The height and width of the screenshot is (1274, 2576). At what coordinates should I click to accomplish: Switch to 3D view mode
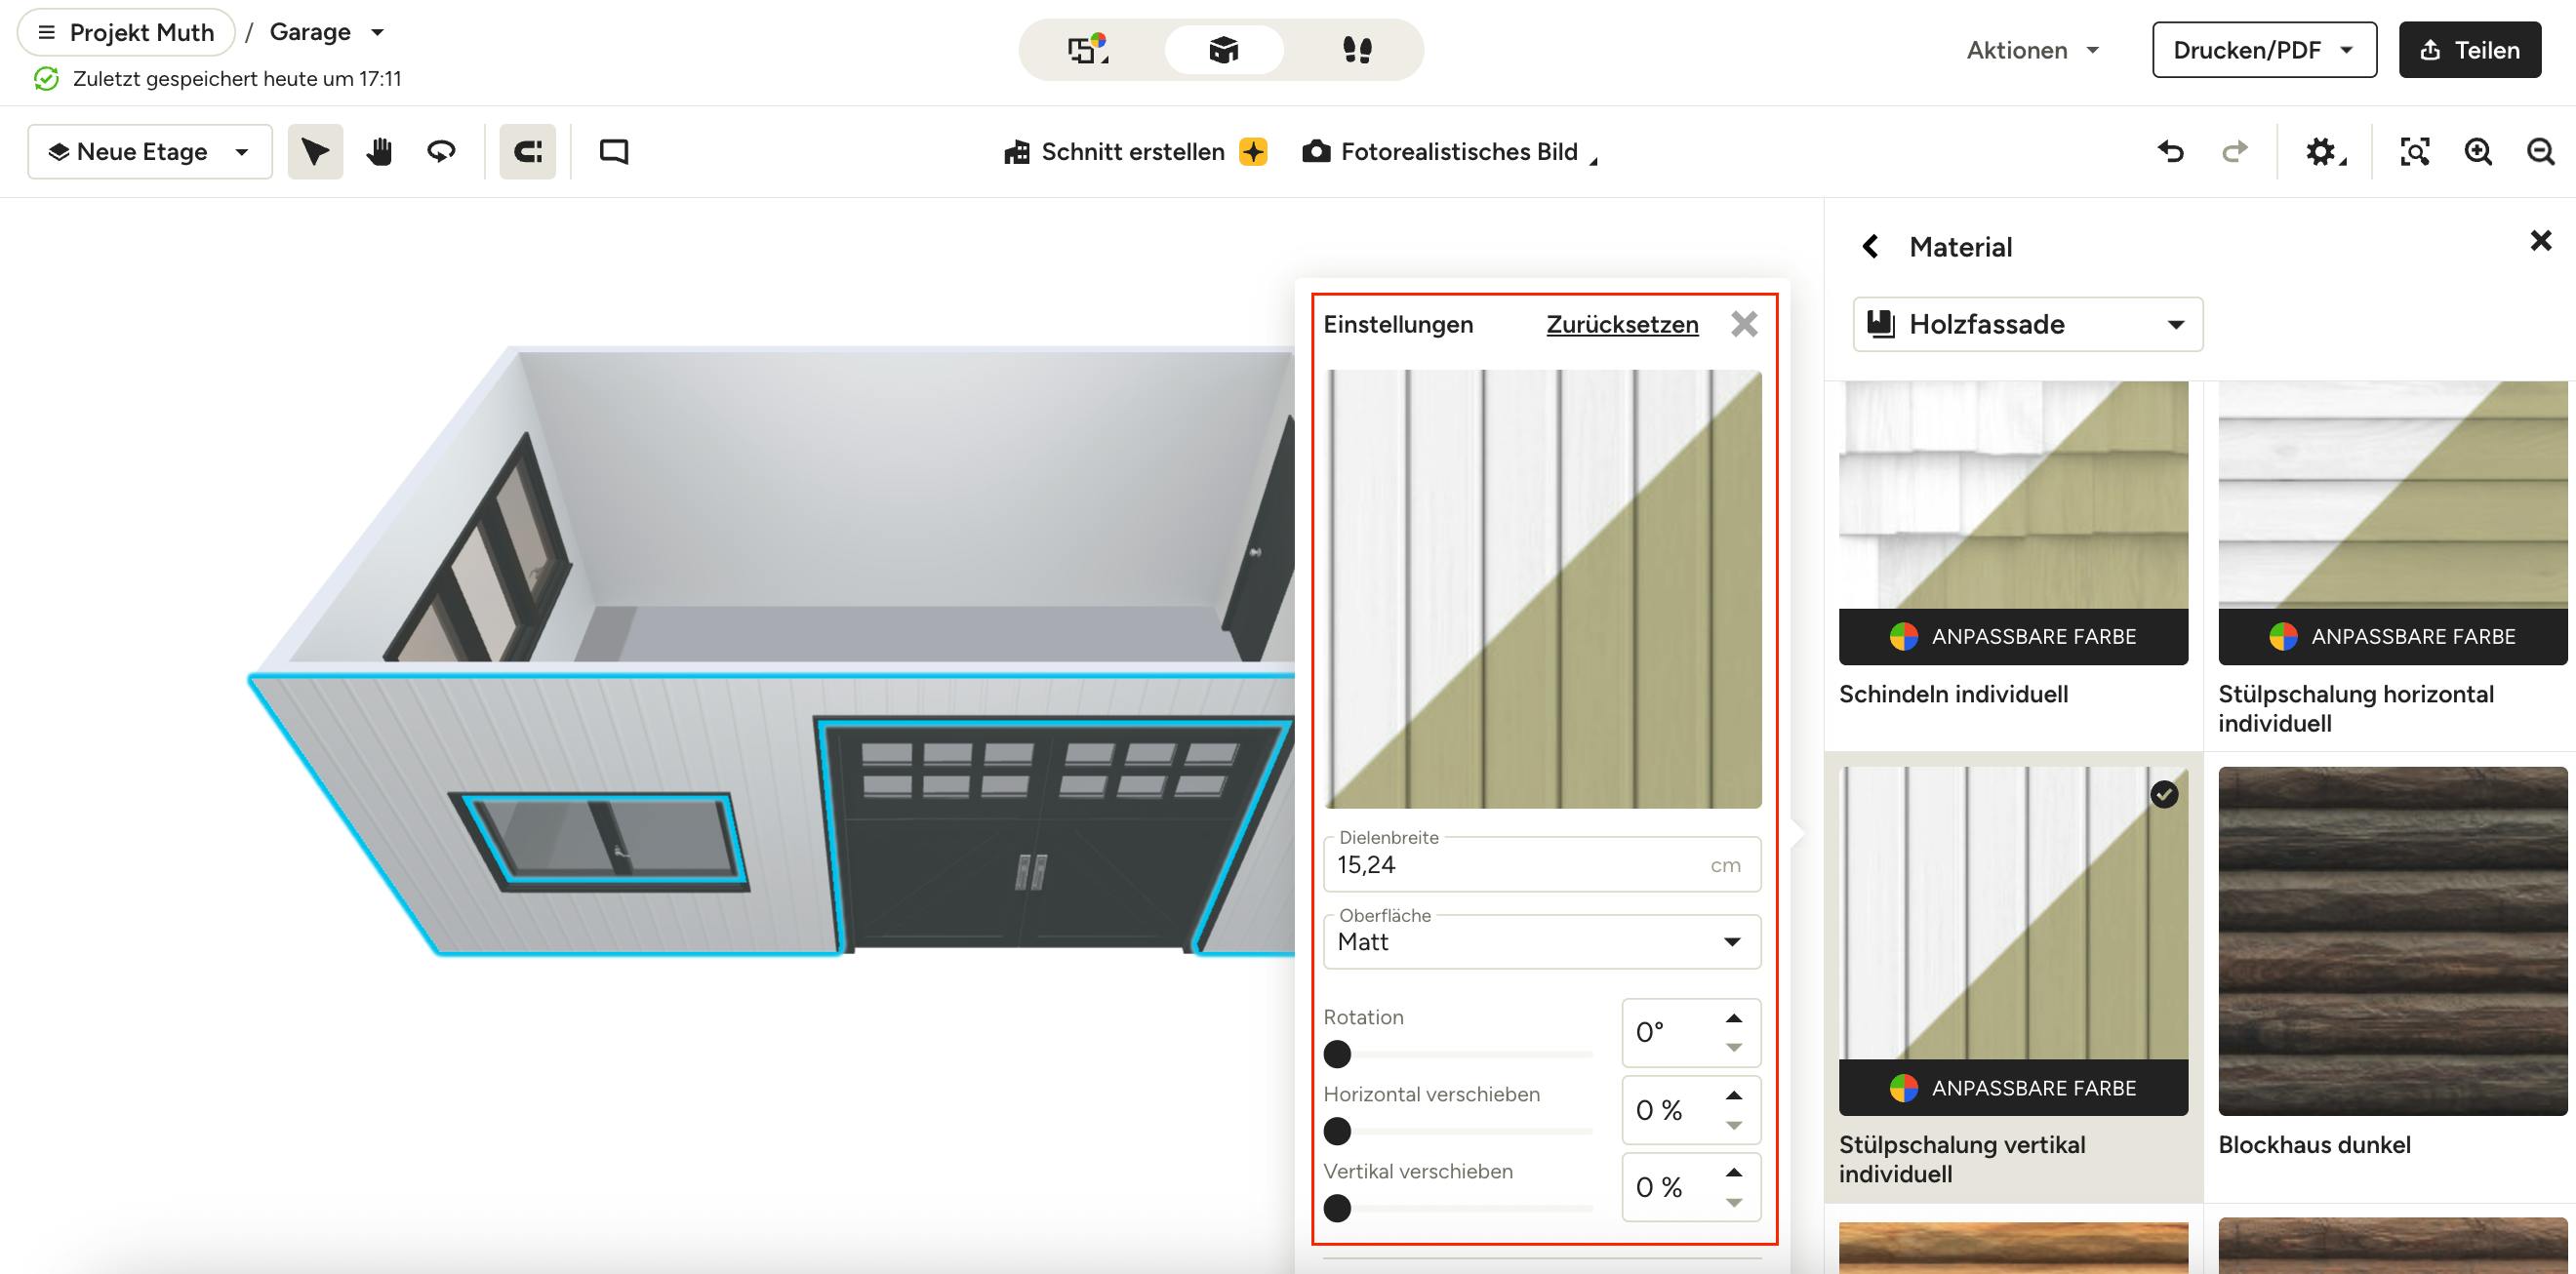click(x=1224, y=49)
